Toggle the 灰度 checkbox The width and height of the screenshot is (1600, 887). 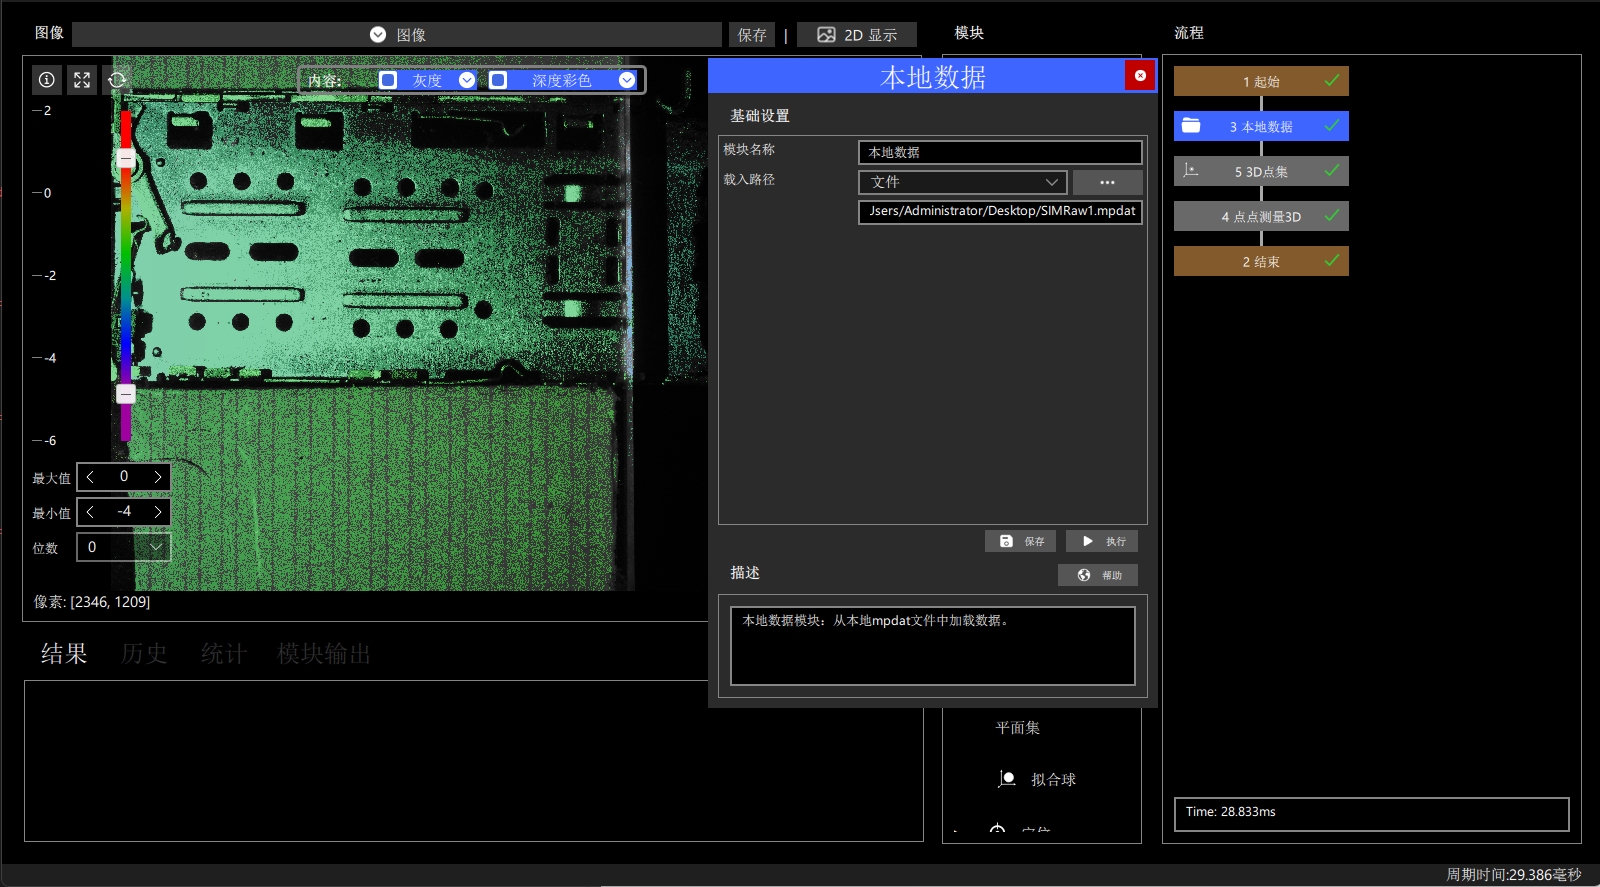click(388, 80)
